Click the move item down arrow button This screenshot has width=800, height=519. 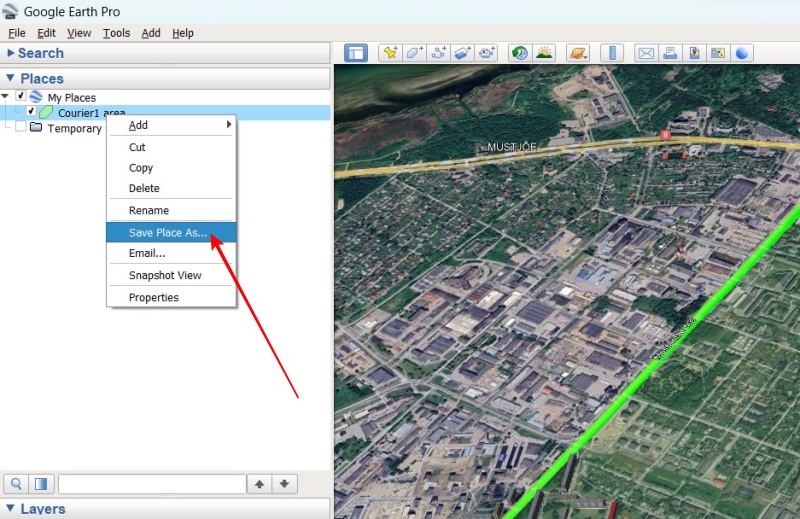285,484
